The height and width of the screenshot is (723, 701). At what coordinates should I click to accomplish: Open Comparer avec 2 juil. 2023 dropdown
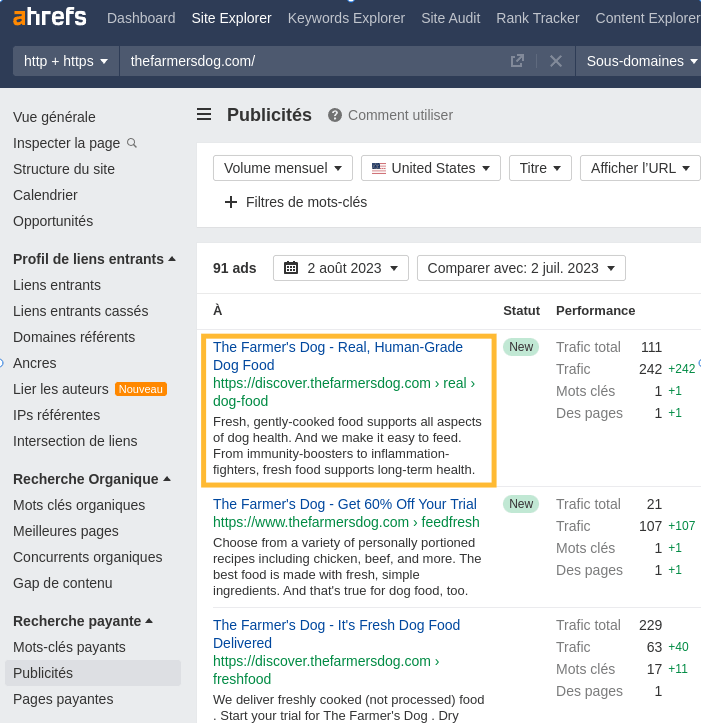(x=521, y=268)
